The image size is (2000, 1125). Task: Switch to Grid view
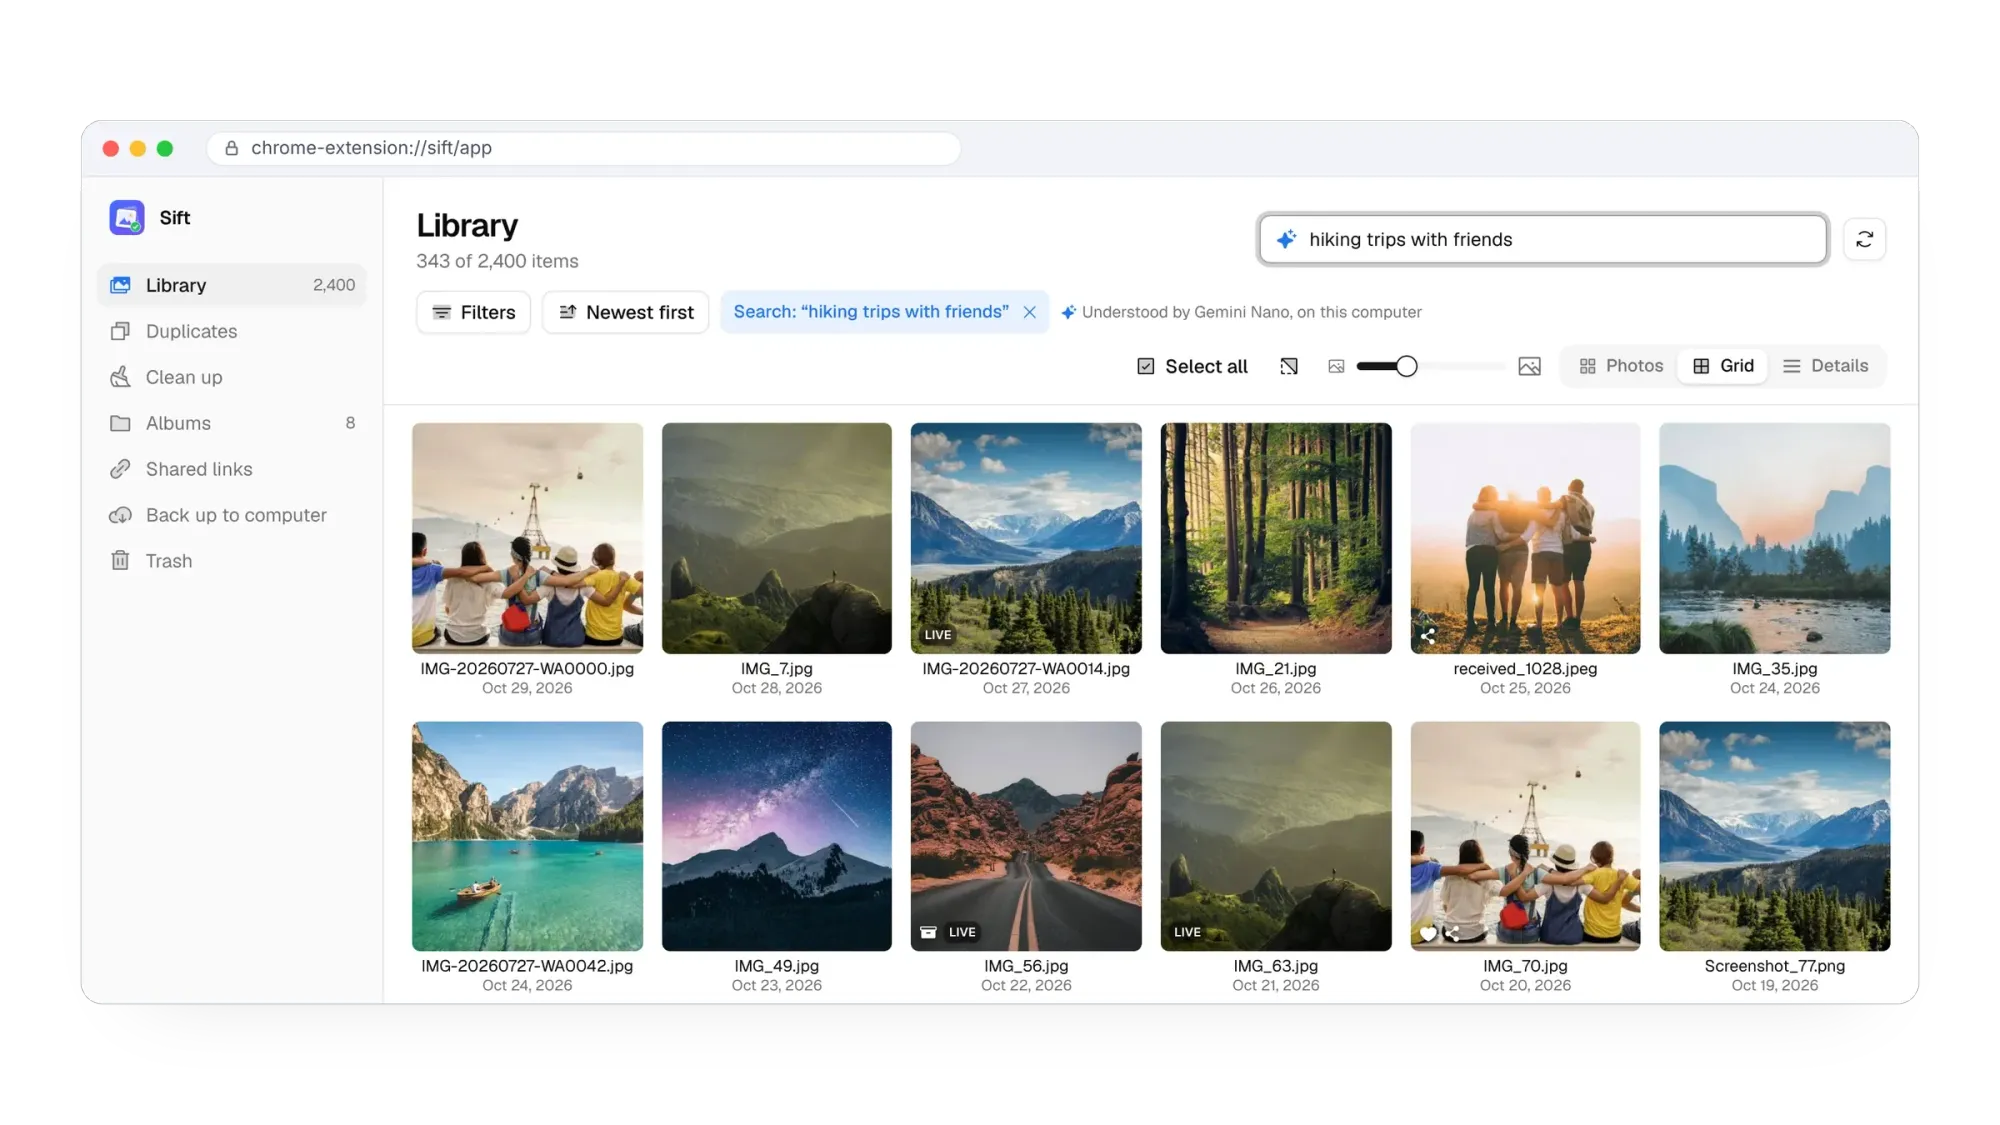pyautogui.click(x=1723, y=366)
